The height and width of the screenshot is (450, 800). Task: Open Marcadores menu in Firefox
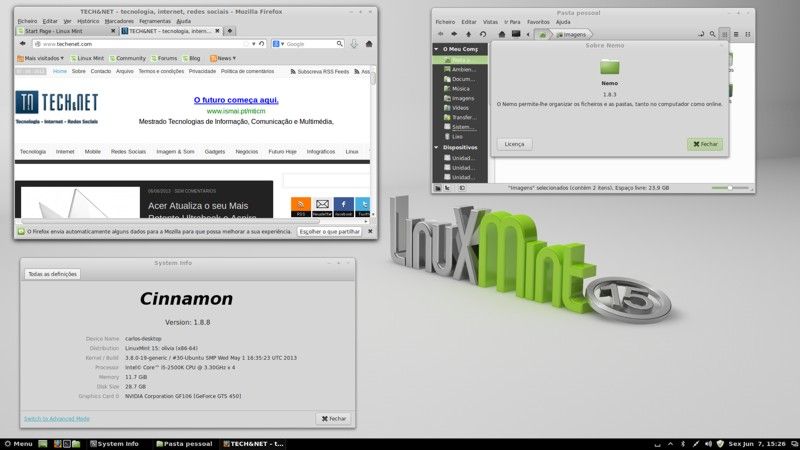point(119,20)
